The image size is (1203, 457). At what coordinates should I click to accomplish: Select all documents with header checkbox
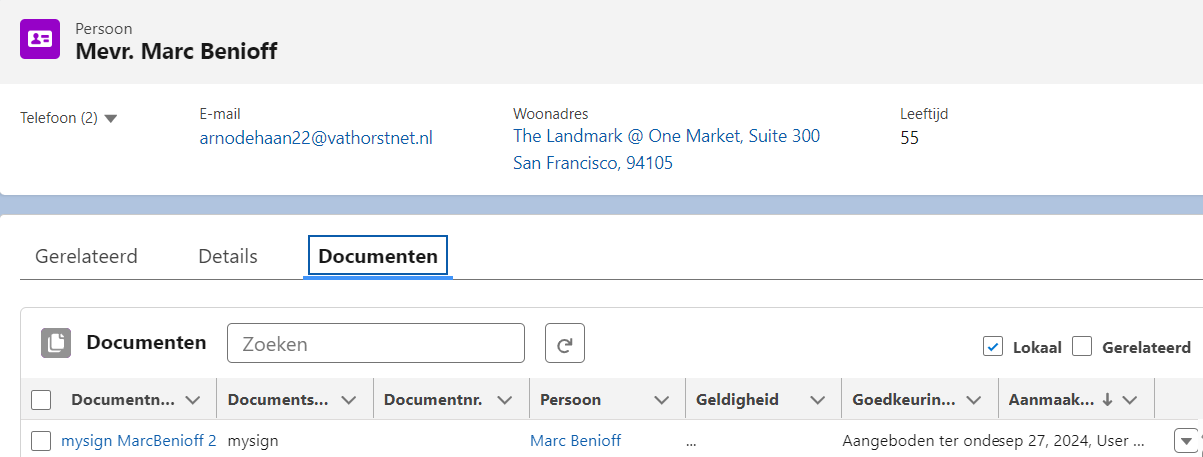(x=41, y=400)
